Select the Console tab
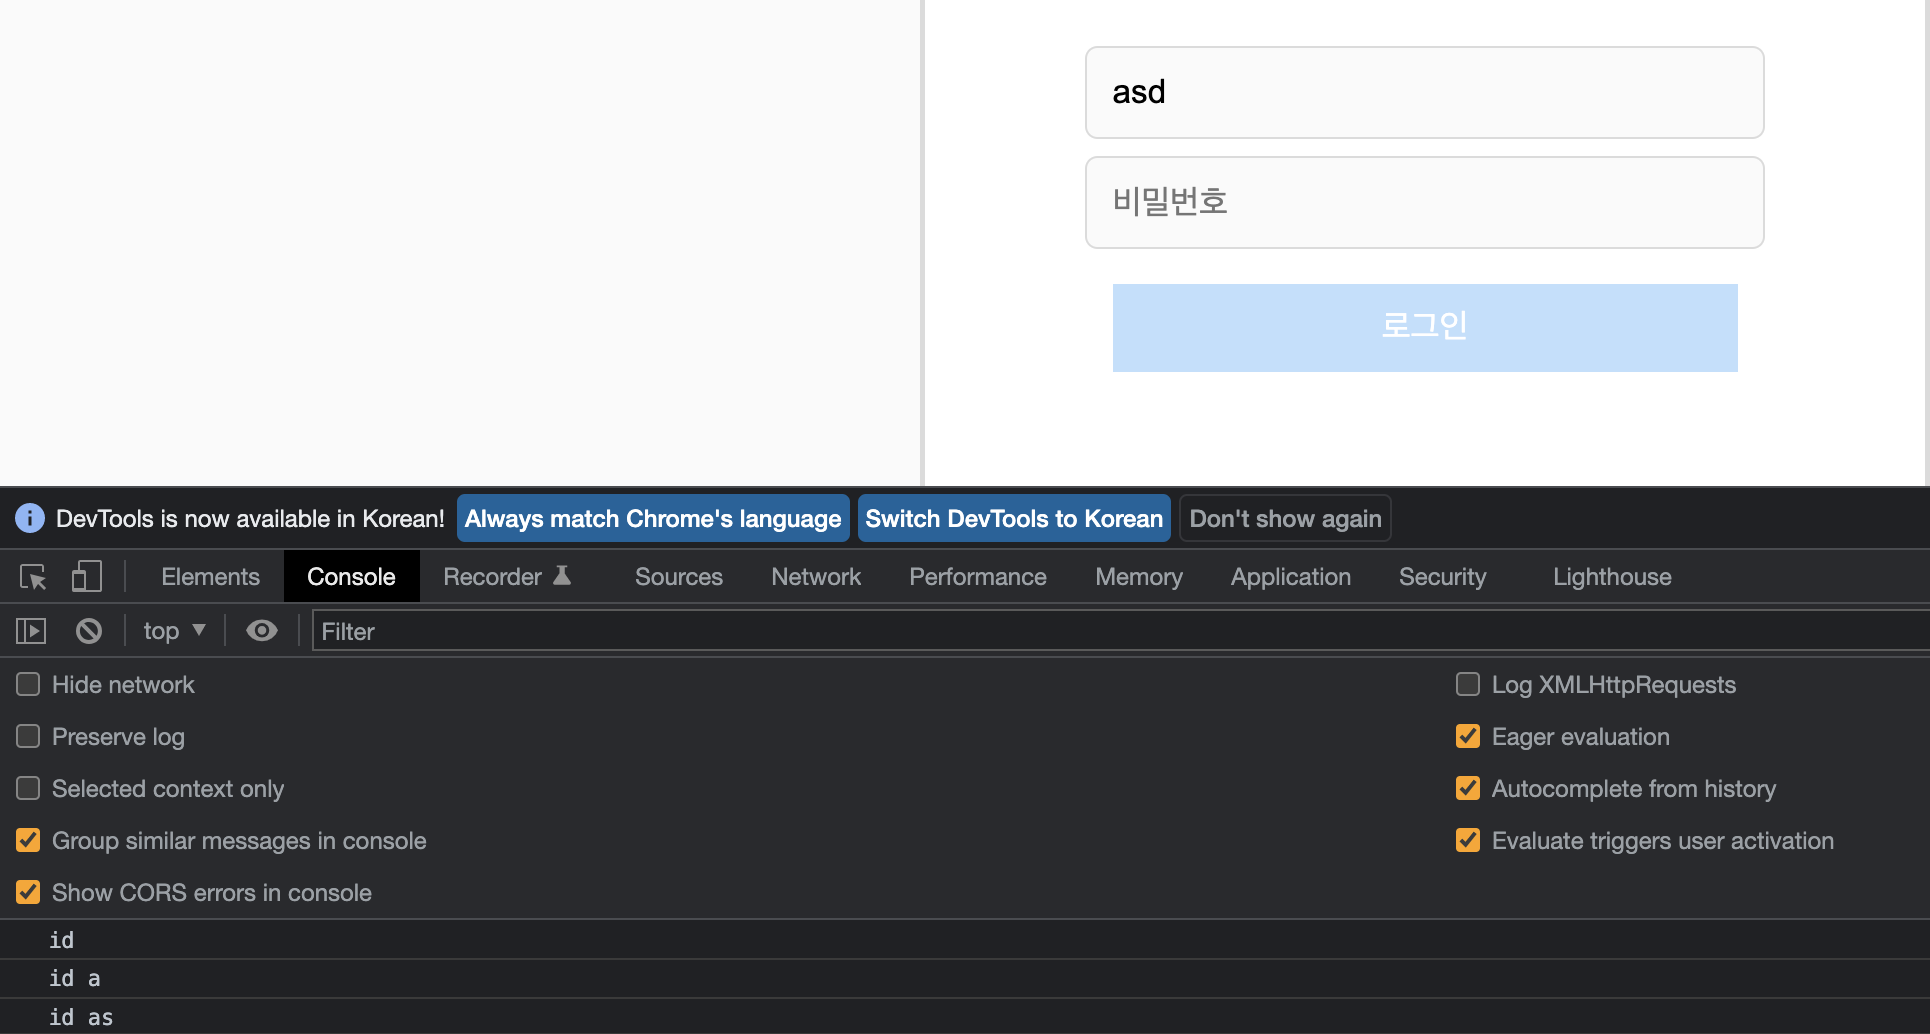Screen dimensions: 1930x1034 click(351, 577)
